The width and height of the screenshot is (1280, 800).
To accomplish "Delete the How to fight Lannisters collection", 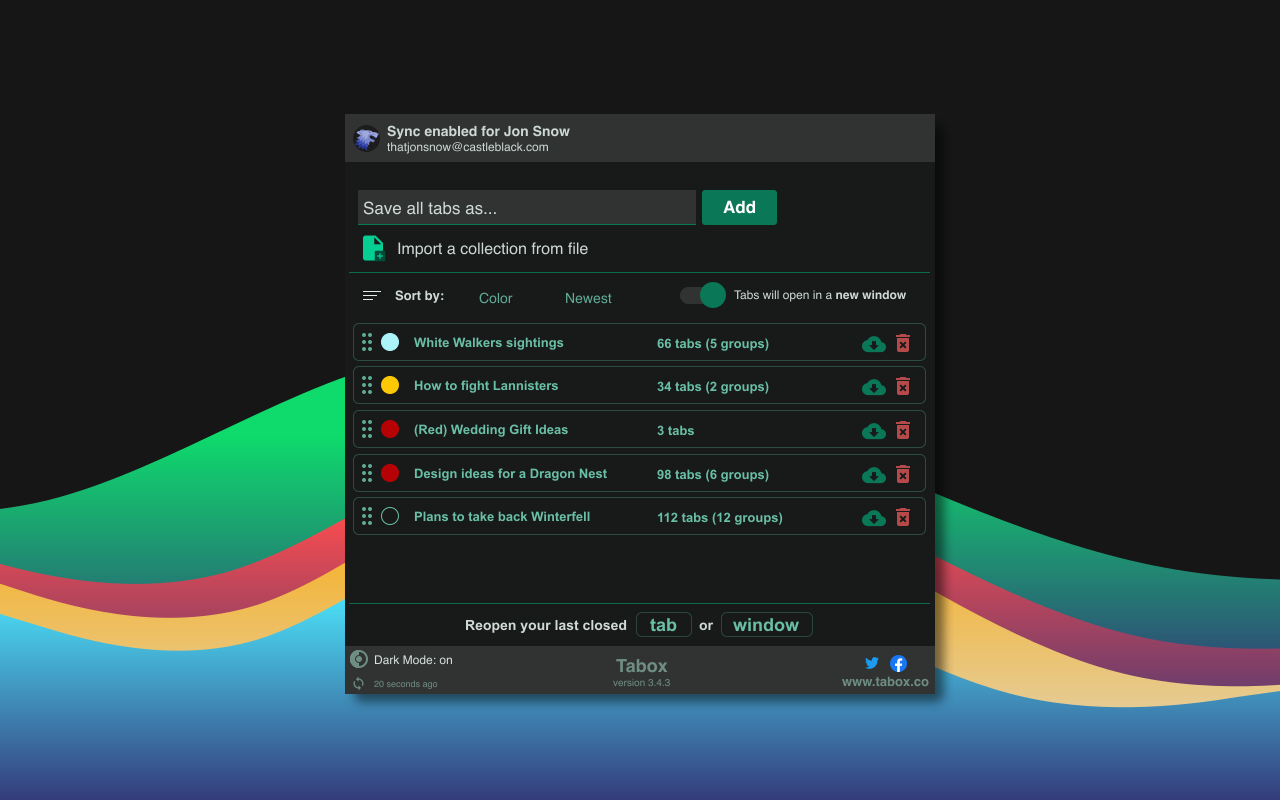I will 903,387.
